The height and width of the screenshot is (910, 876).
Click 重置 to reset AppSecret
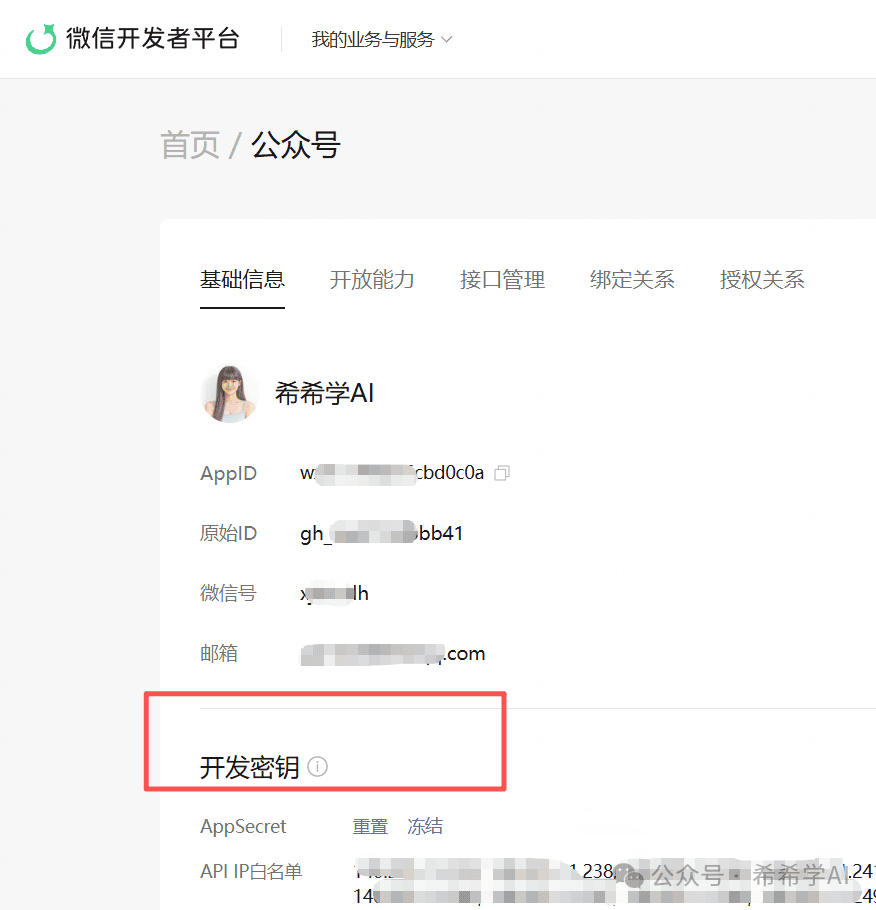(370, 826)
